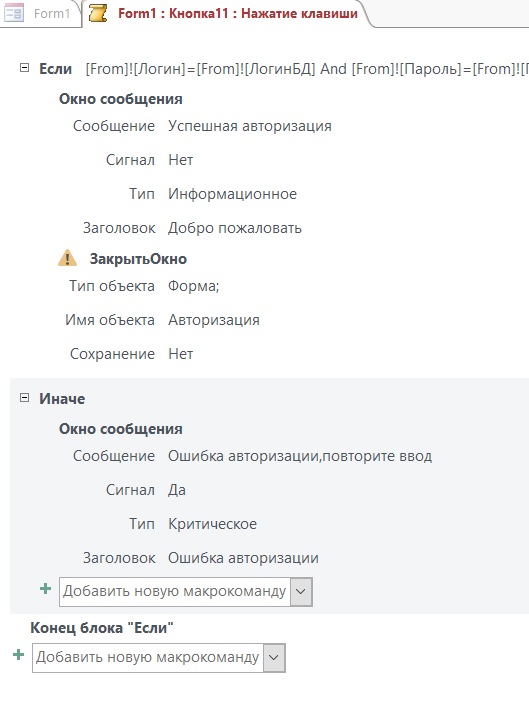
Task: Collapse the Если block
Action: point(25,68)
